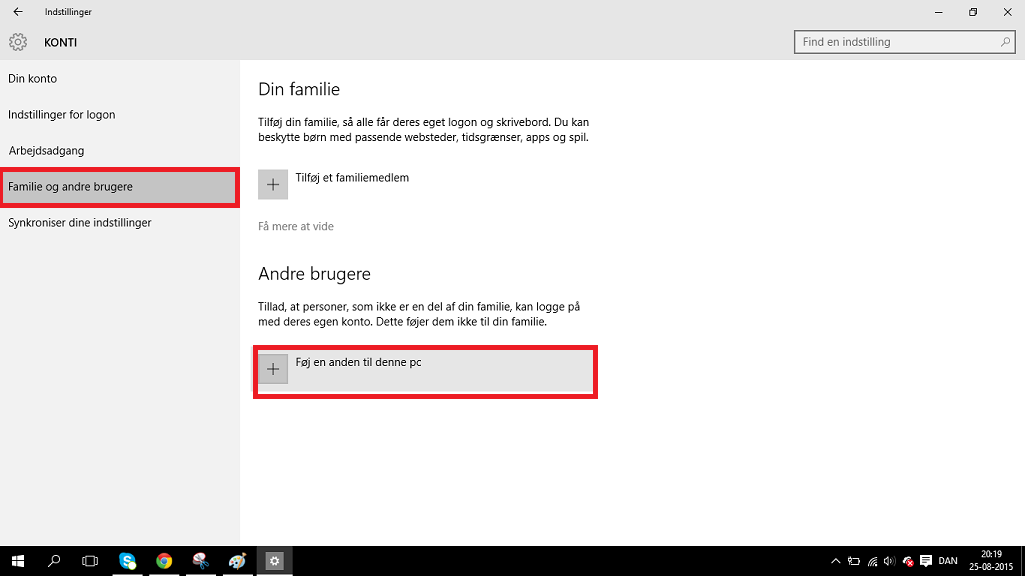Open 'Synkroniser dine indstillinger'
This screenshot has width=1025, height=576.
[80, 223]
